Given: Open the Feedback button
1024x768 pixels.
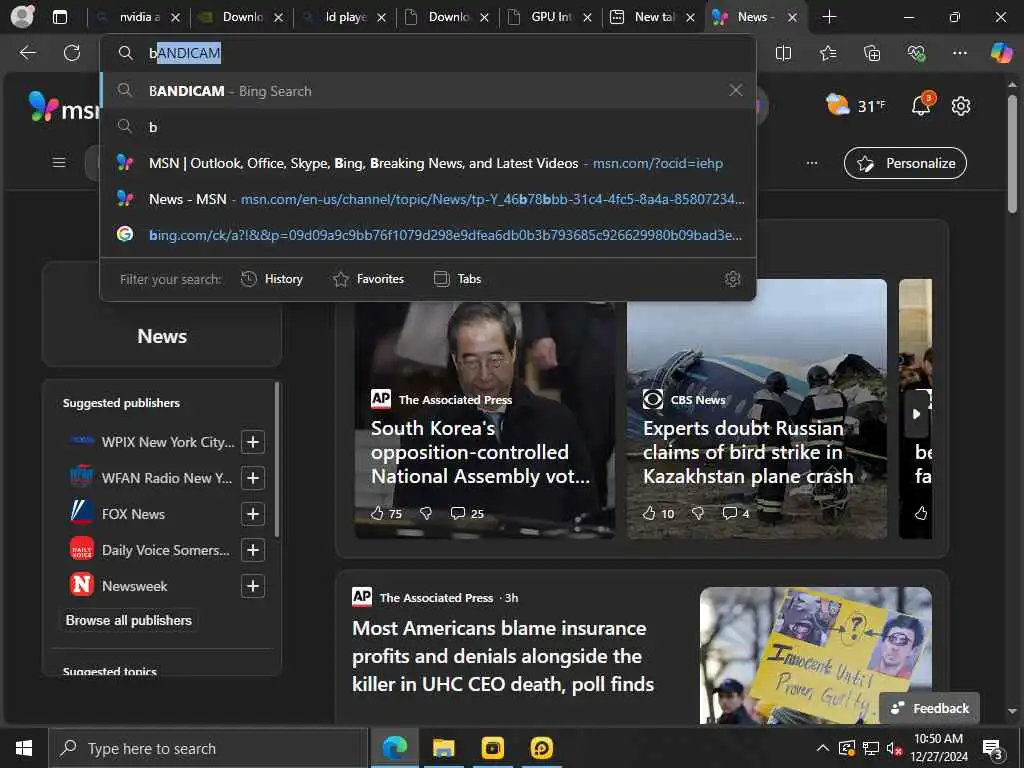Looking at the screenshot, I should pos(929,708).
